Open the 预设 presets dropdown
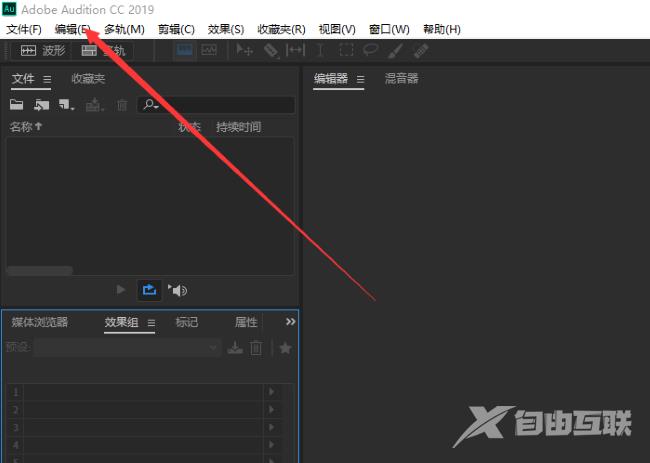The image size is (650, 463). 127,347
